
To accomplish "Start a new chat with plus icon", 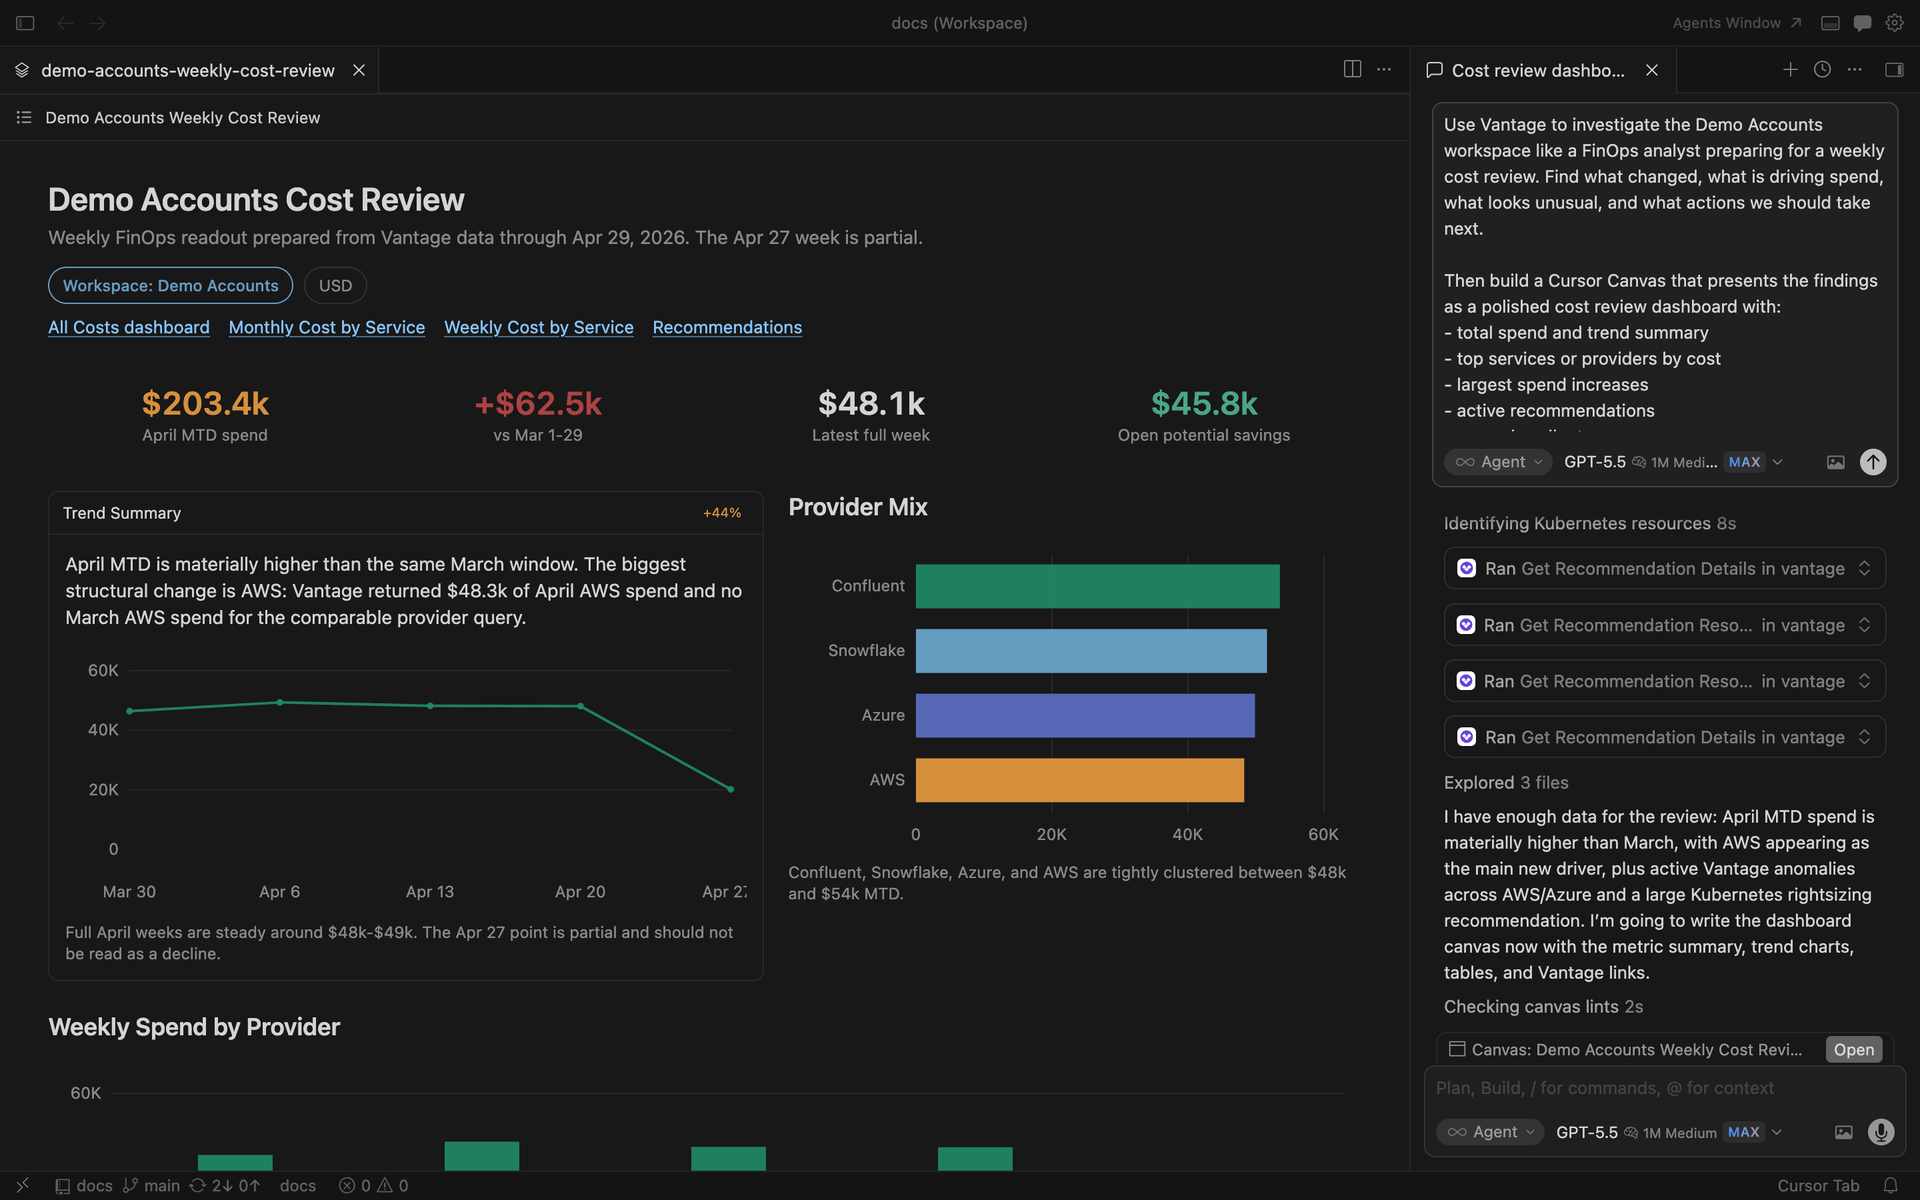I will (x=1790, y=69).
